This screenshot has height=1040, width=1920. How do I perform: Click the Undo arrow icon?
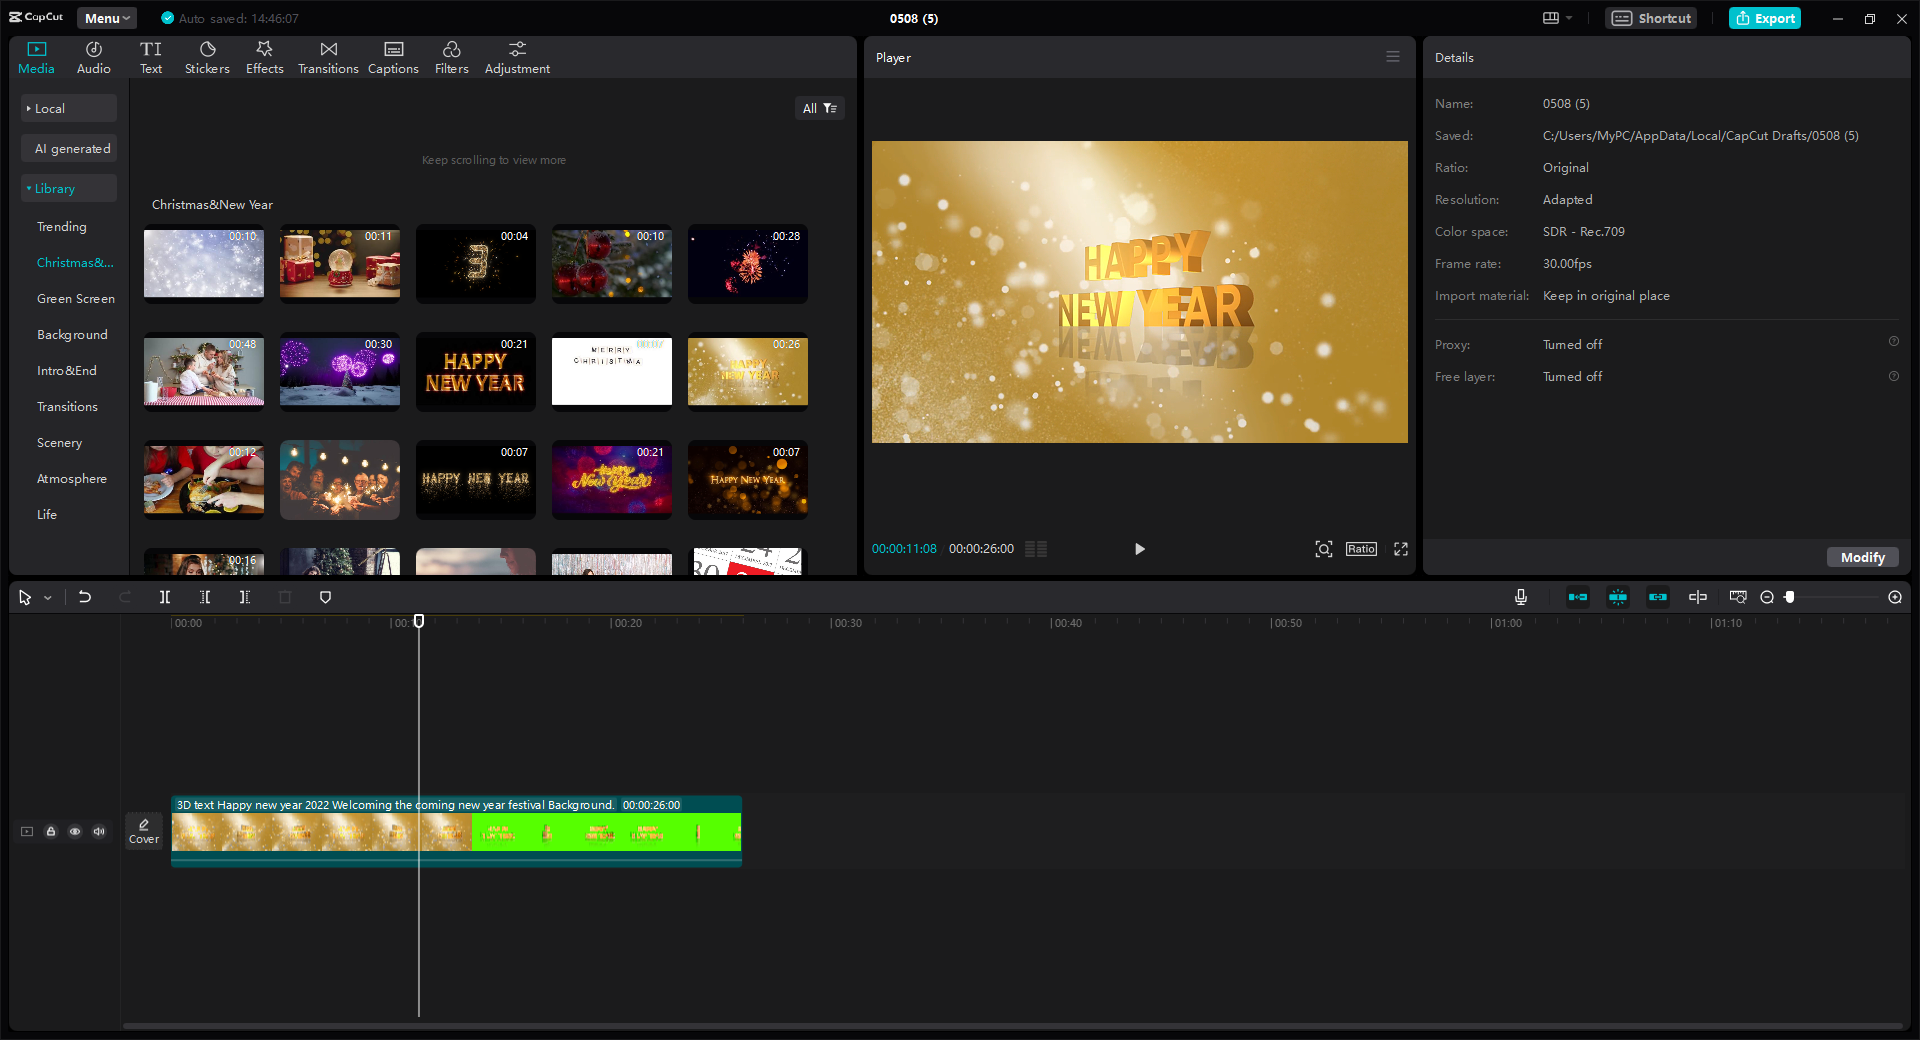click(85, 597)
